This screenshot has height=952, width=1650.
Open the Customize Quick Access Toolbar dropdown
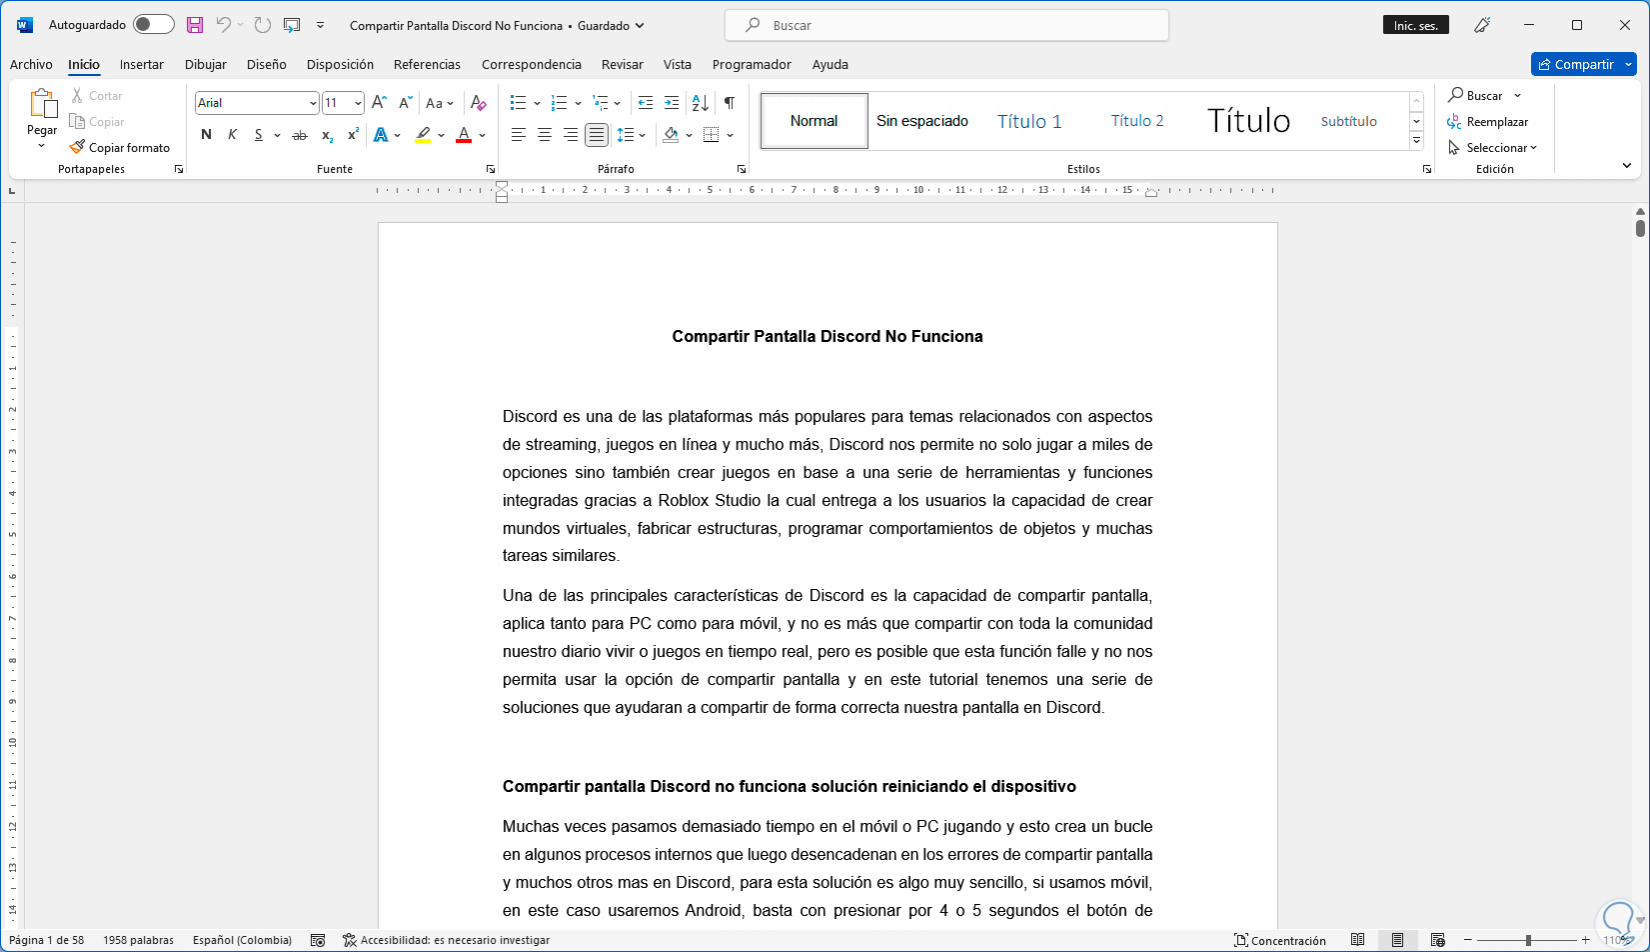[x=320, y=25]
